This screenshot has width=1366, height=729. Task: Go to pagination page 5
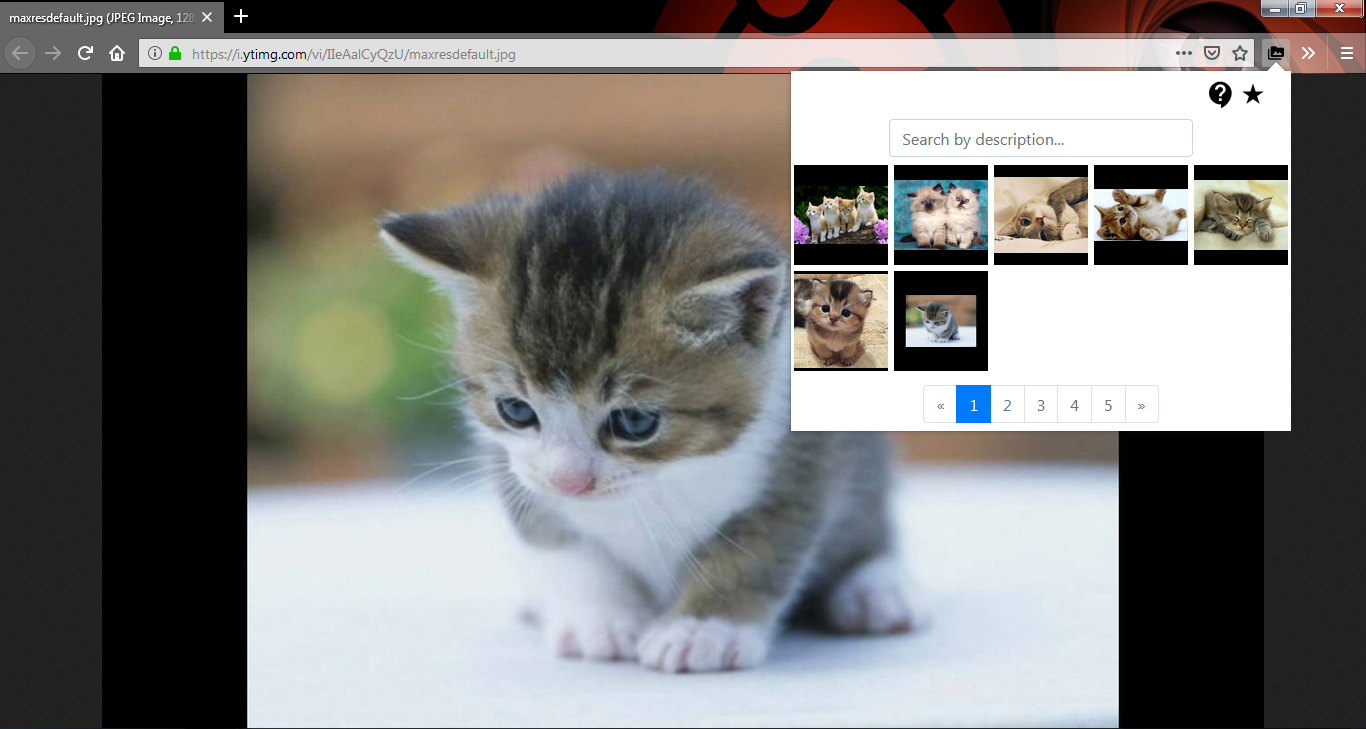(1108, 404)
